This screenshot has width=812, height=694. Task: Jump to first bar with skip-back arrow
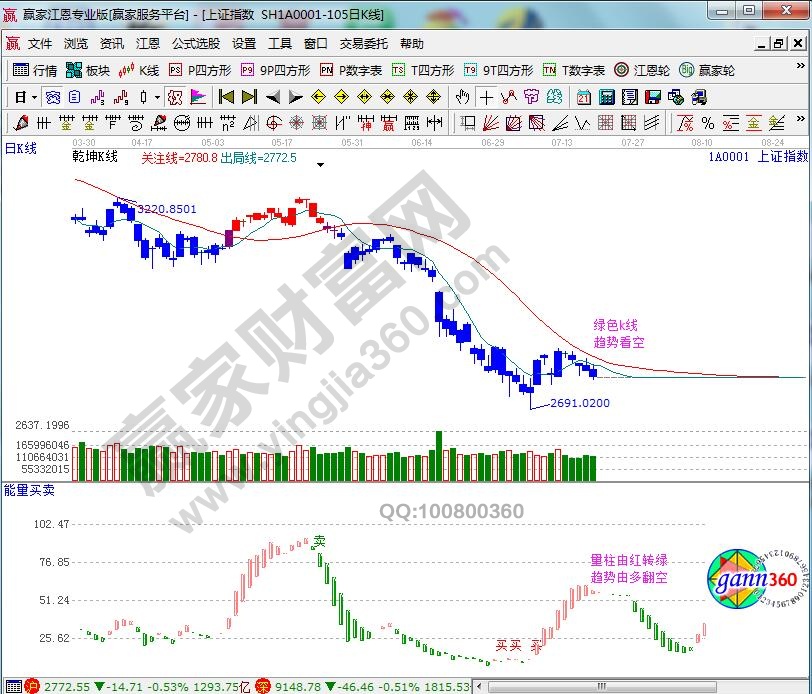coord(226,97)
